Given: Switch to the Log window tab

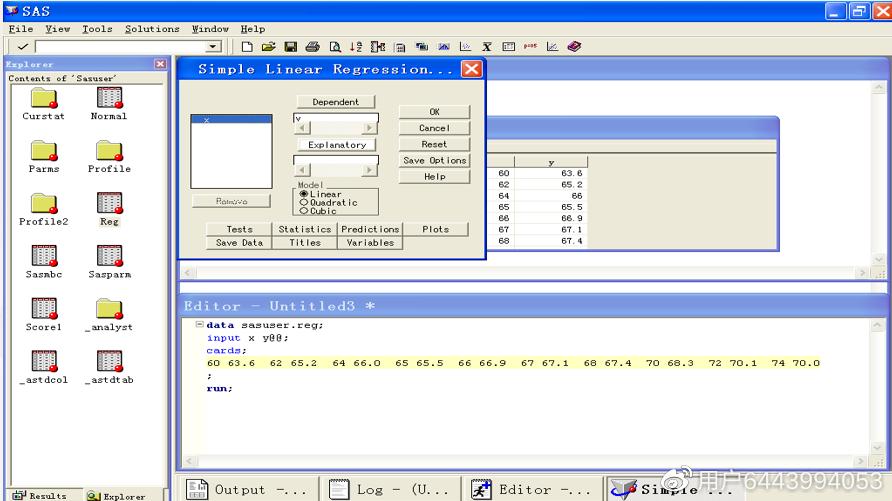Looking at the screenshot, I should coord(390,489).
